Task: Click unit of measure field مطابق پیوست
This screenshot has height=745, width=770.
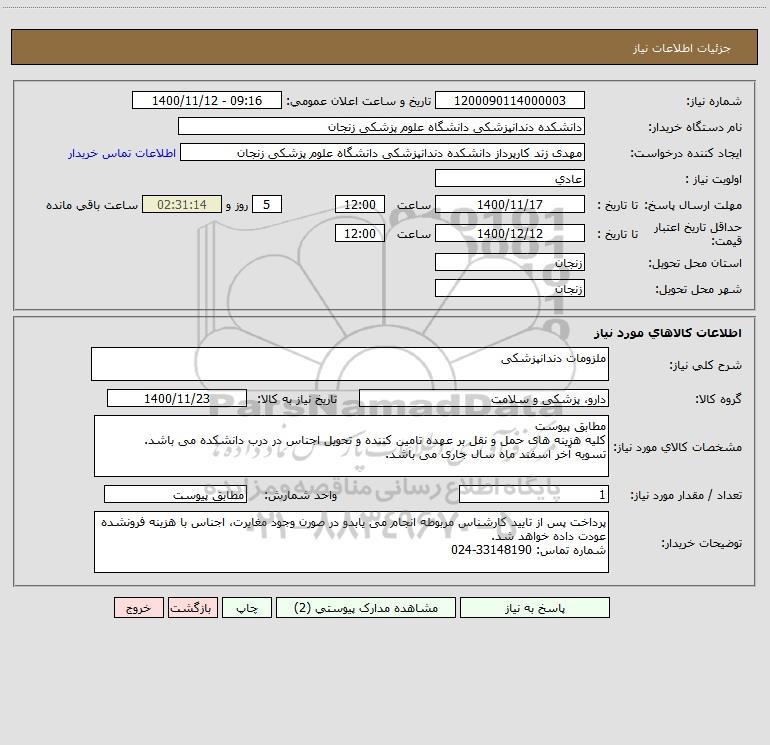Action: [175, 494]
